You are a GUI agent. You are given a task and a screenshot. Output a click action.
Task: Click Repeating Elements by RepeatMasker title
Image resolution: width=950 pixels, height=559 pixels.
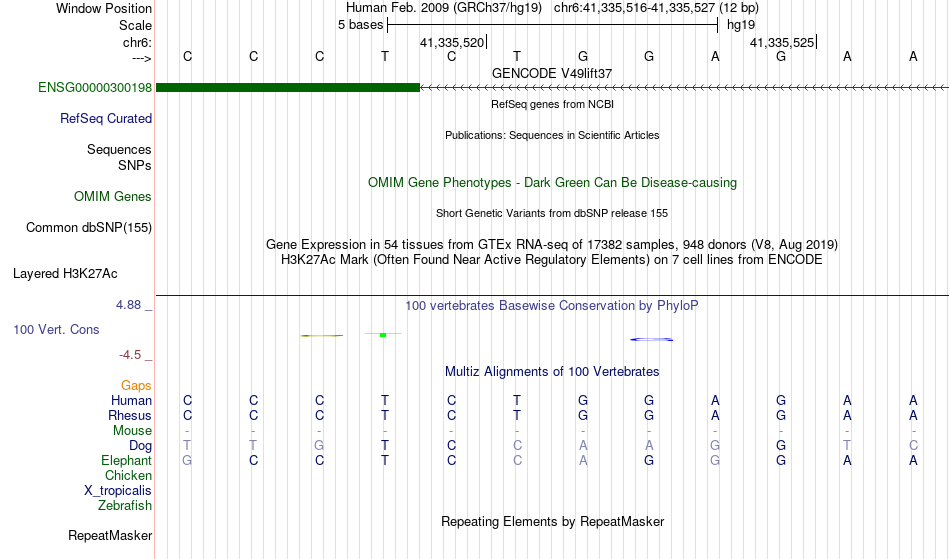[x=552, y=521]
